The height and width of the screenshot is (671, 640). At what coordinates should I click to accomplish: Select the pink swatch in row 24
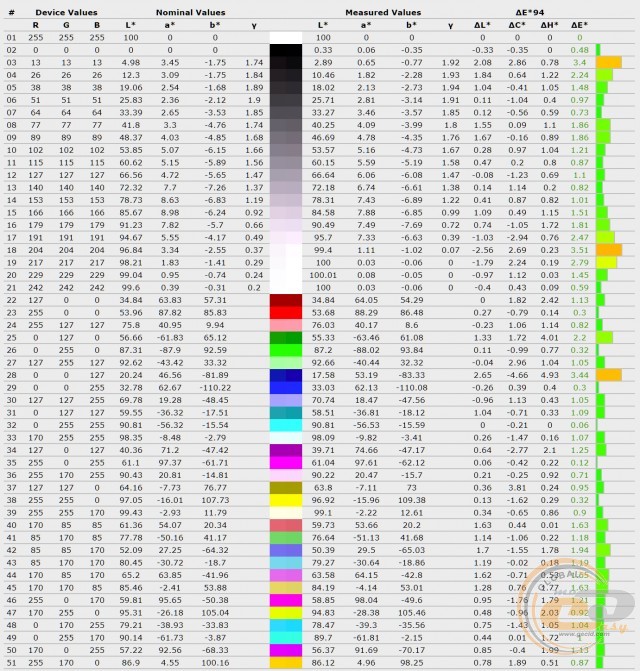pos(286,325)
